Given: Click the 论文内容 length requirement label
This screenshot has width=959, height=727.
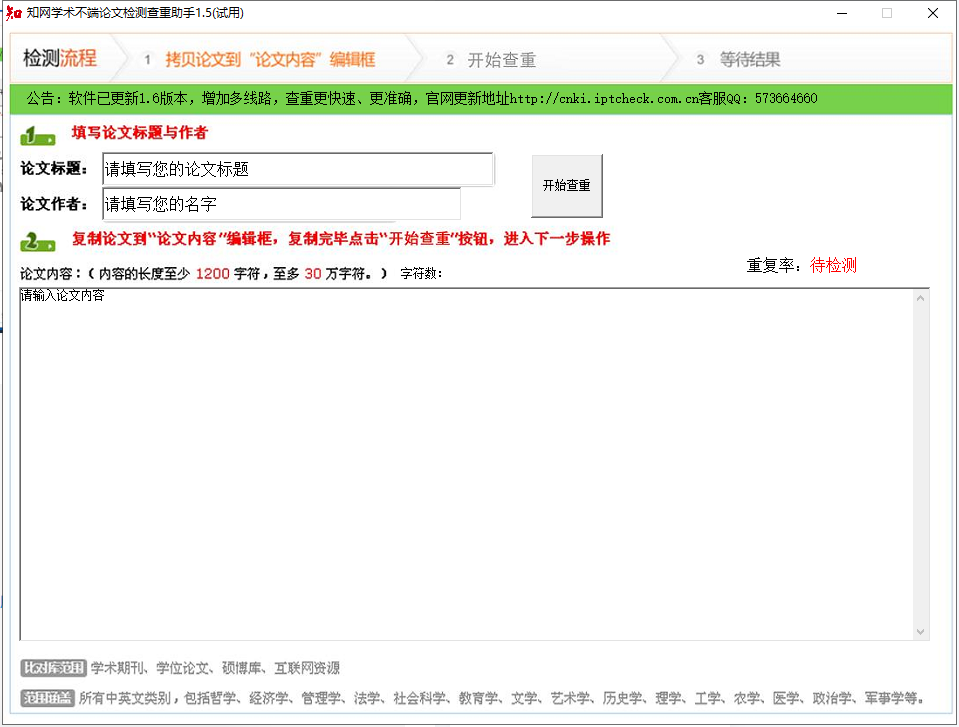Looking at the screenshot, I should 204,274.
